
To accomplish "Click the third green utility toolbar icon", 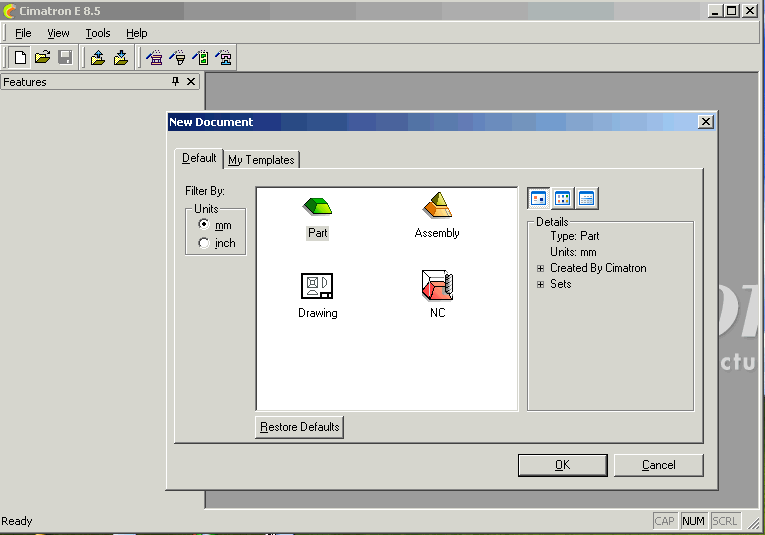I will [201, 58].
